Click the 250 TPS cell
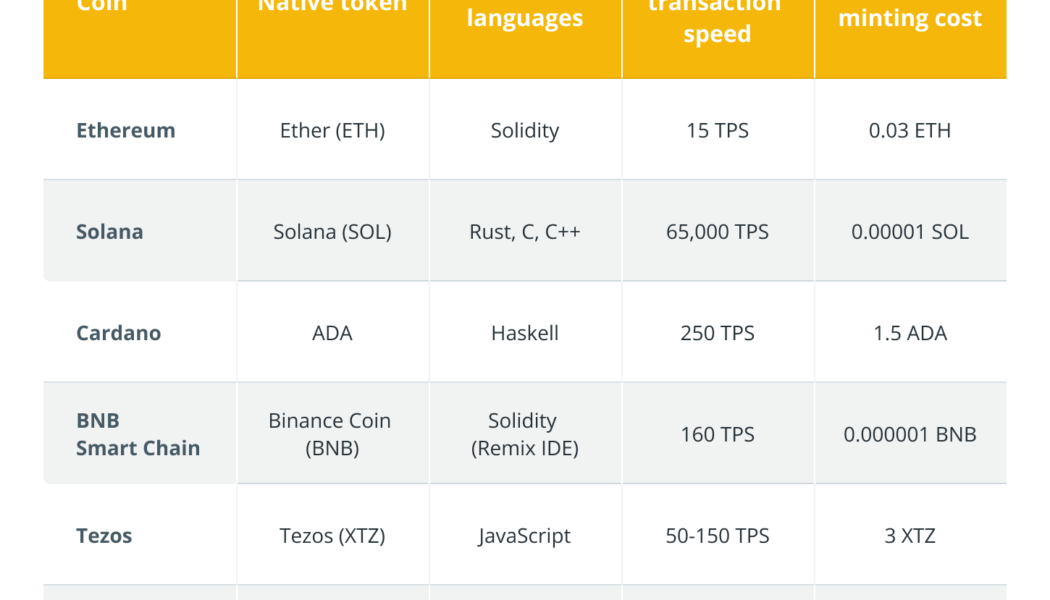This screenshot has width=1050, height=600. pos(717,333)
